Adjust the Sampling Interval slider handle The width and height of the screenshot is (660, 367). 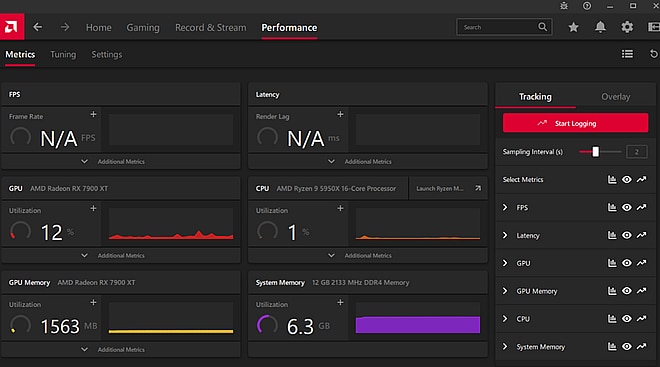click(x=595, y=152)
